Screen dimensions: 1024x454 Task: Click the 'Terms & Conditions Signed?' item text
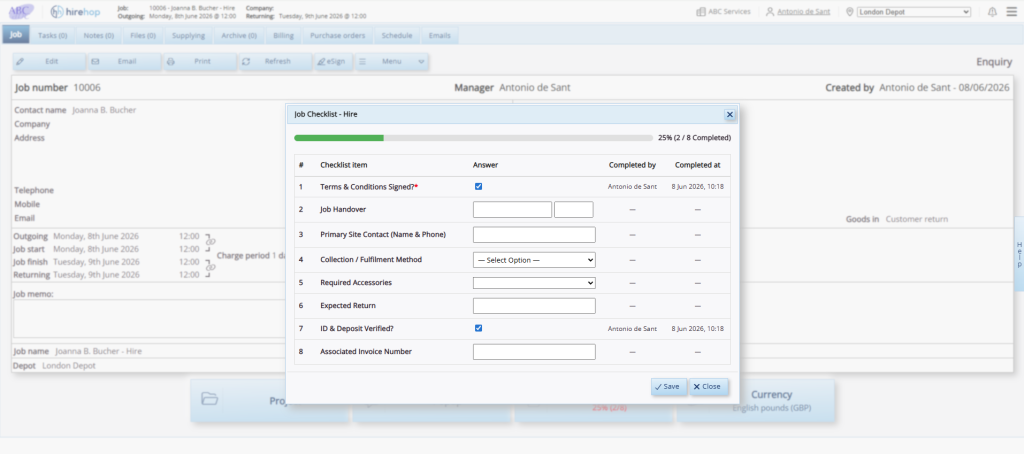(x=368, y=187)
